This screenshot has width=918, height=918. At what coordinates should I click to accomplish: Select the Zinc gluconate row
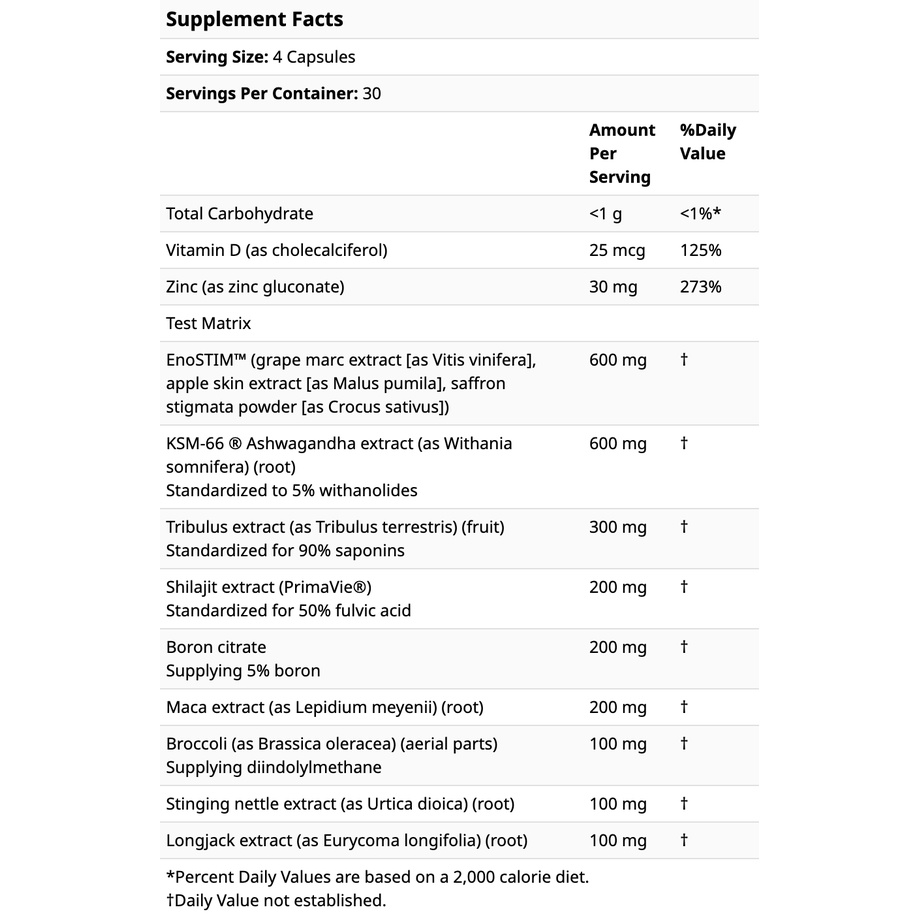tap(255, 287)
